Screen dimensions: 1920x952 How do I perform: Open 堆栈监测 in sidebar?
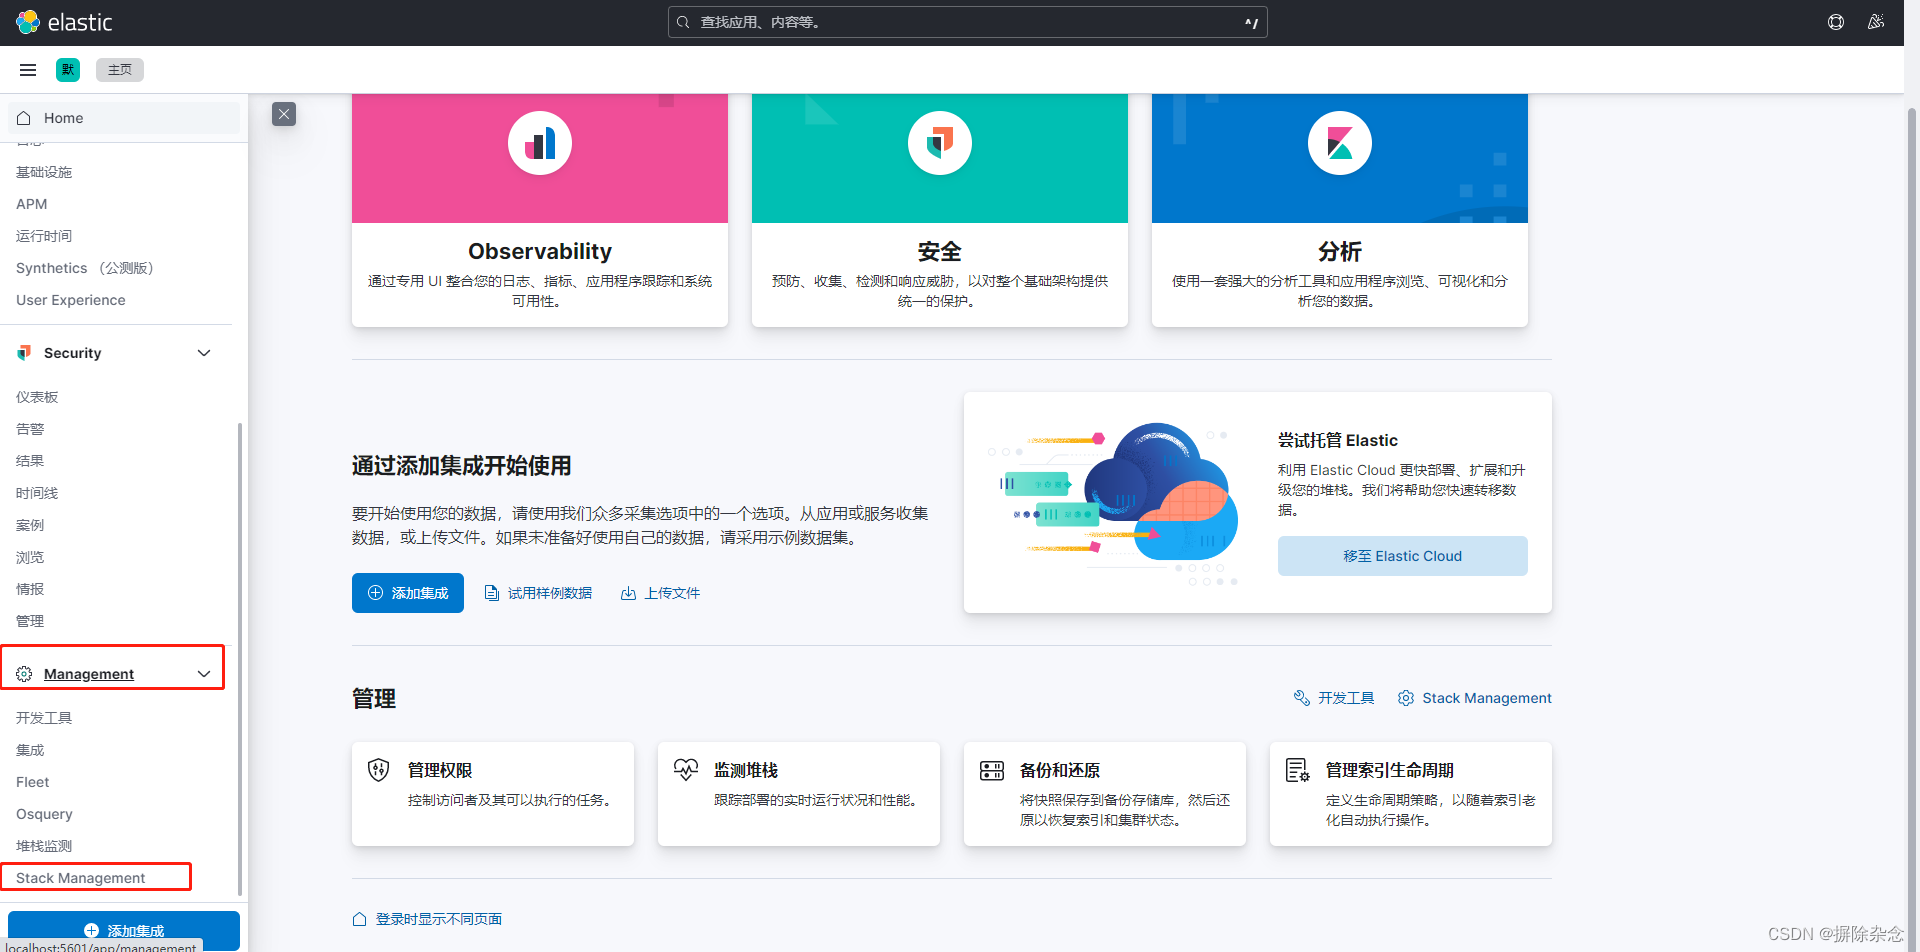[44, 846]
